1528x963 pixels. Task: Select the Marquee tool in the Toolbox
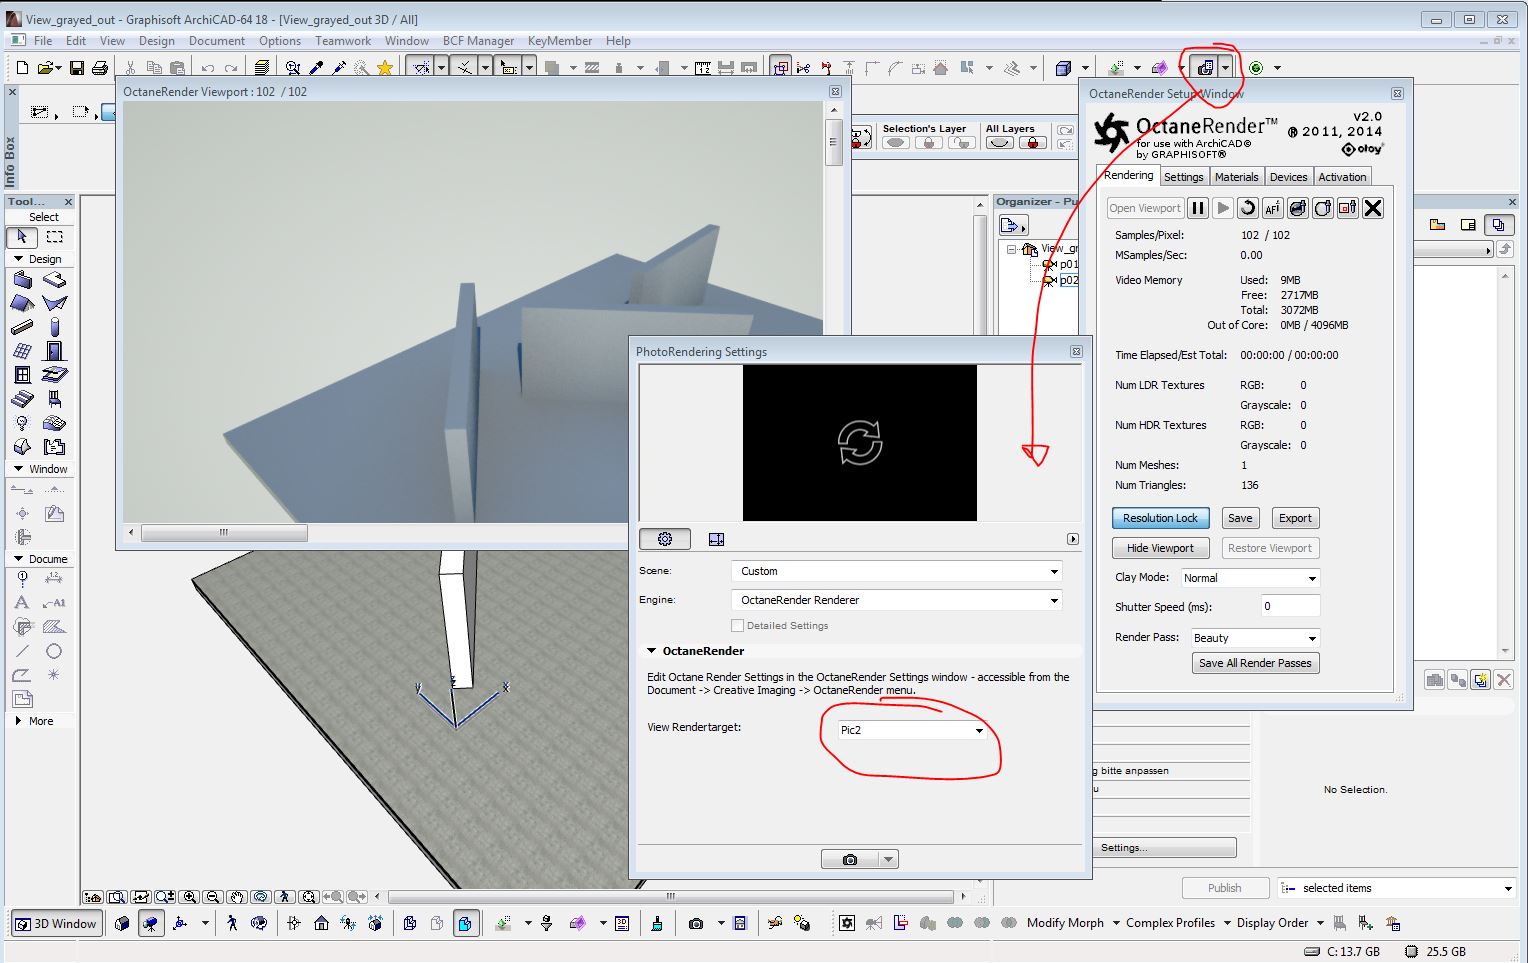[55, 237]
